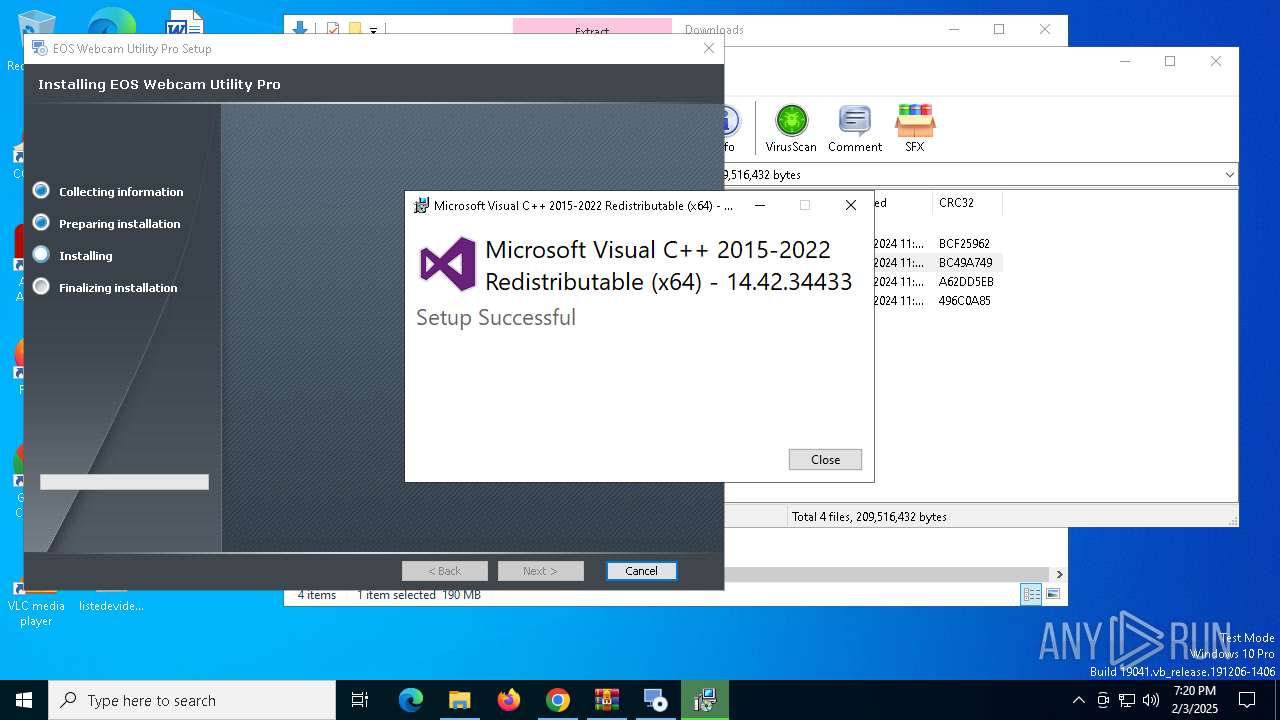The image size is (1280, 720).
Task: Open the Extract tab in File Explorer
Action: pyautogui.click(x=592, y=29)
